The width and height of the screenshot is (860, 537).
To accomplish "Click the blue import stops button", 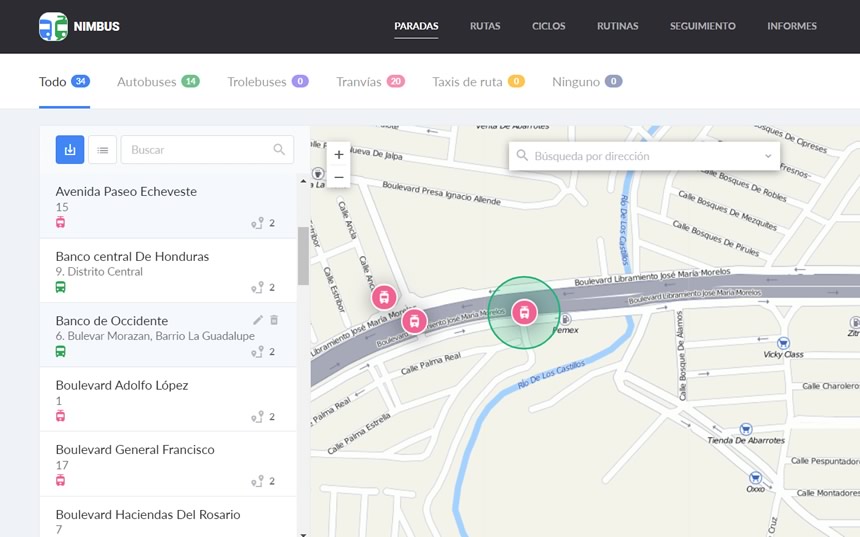I will pyautogui.click(x=70, y=150).
